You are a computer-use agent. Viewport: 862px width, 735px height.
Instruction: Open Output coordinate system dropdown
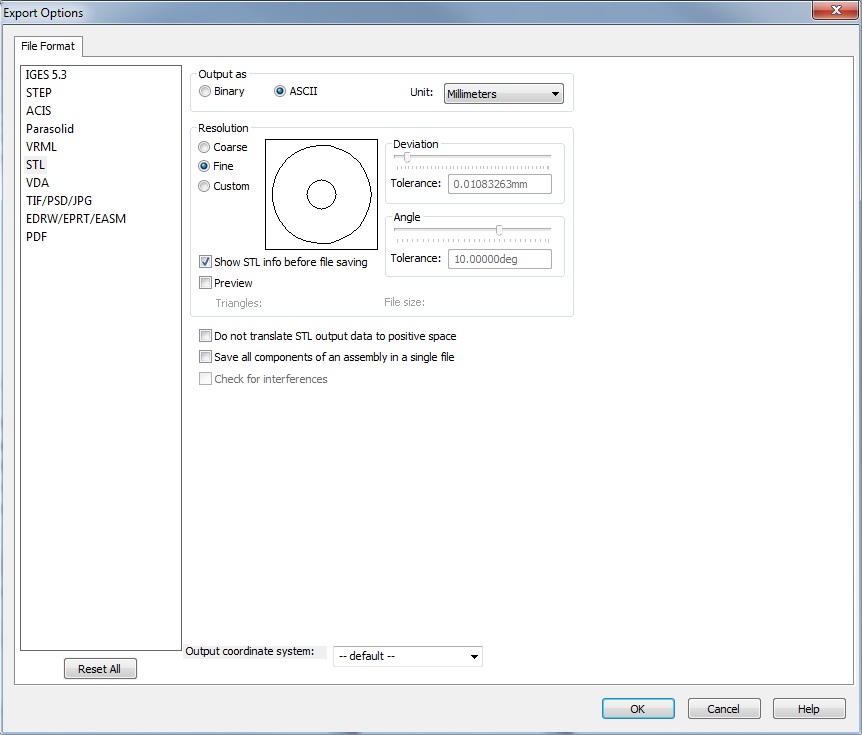408,656
